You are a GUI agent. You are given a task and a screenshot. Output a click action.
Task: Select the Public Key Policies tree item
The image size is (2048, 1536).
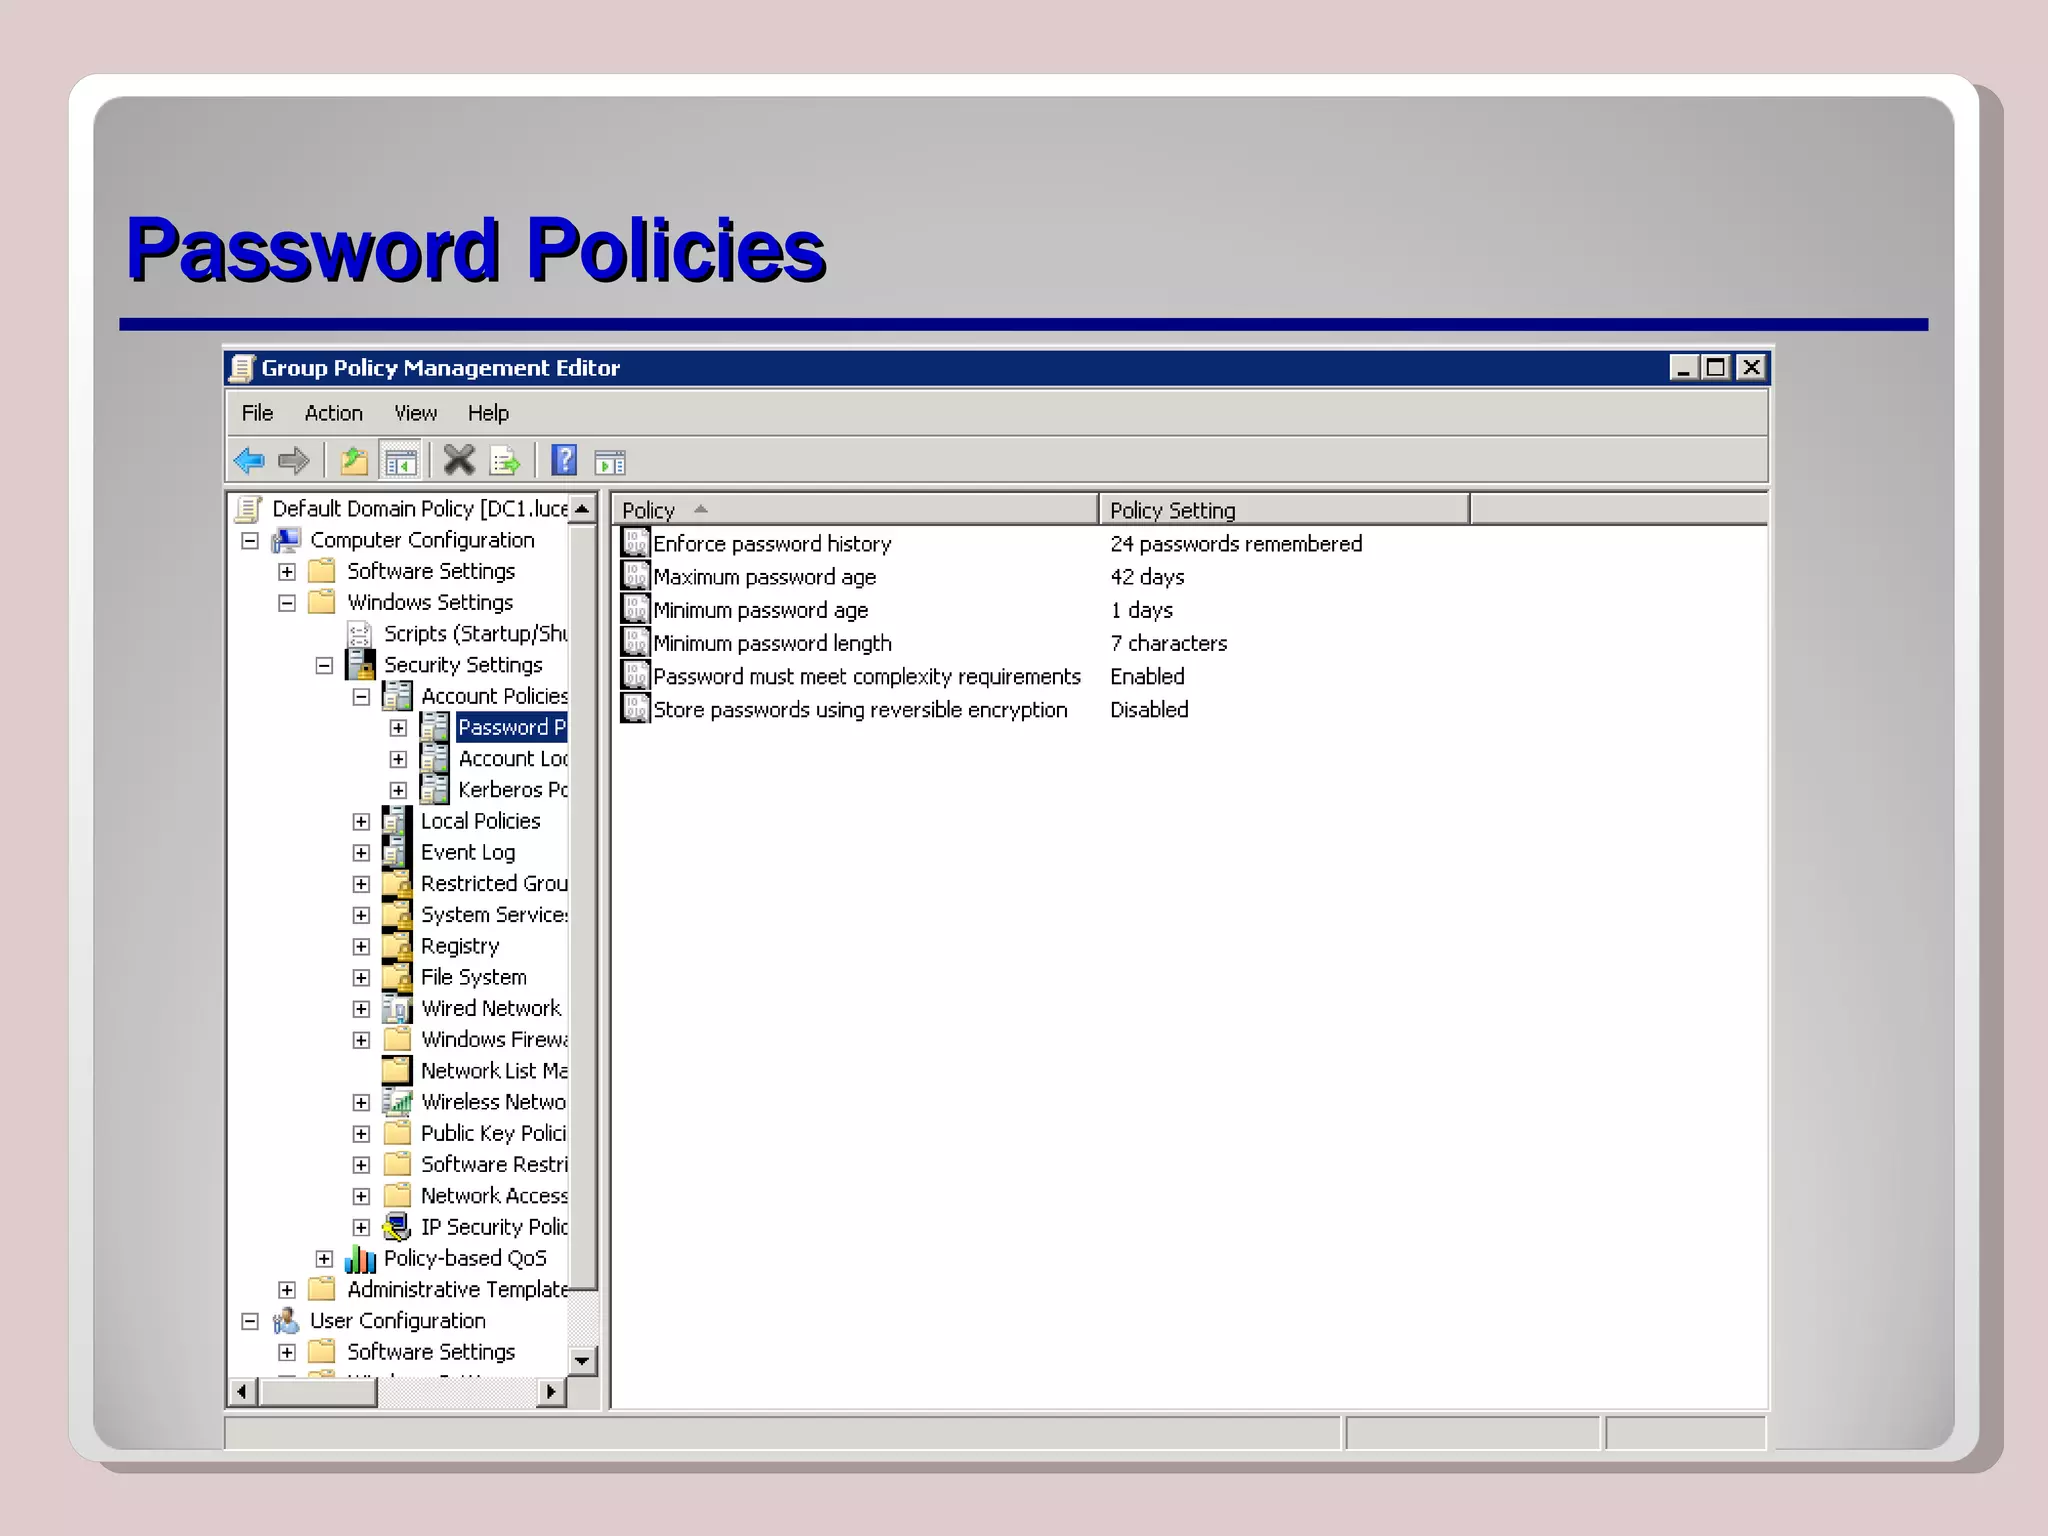(493, 1133)
